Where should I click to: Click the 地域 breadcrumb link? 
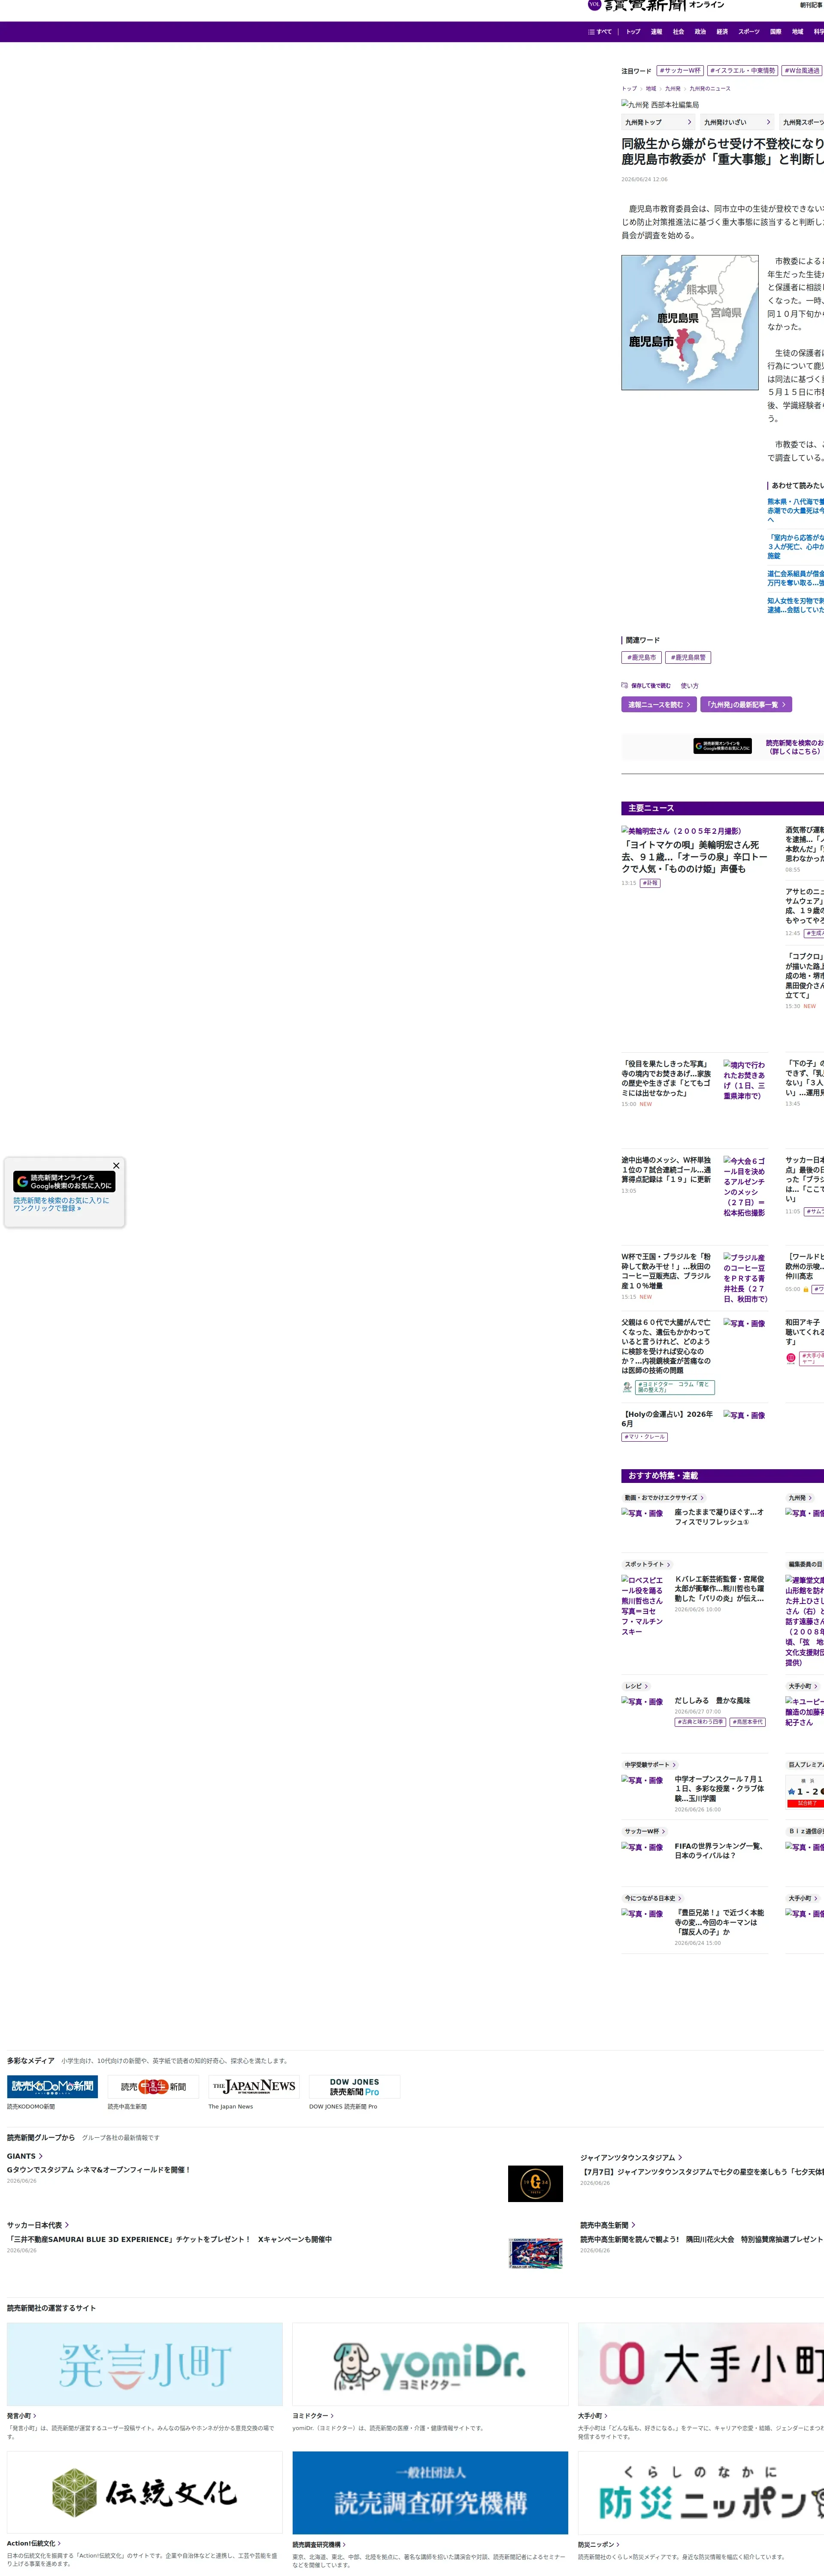tap(651, 89)
